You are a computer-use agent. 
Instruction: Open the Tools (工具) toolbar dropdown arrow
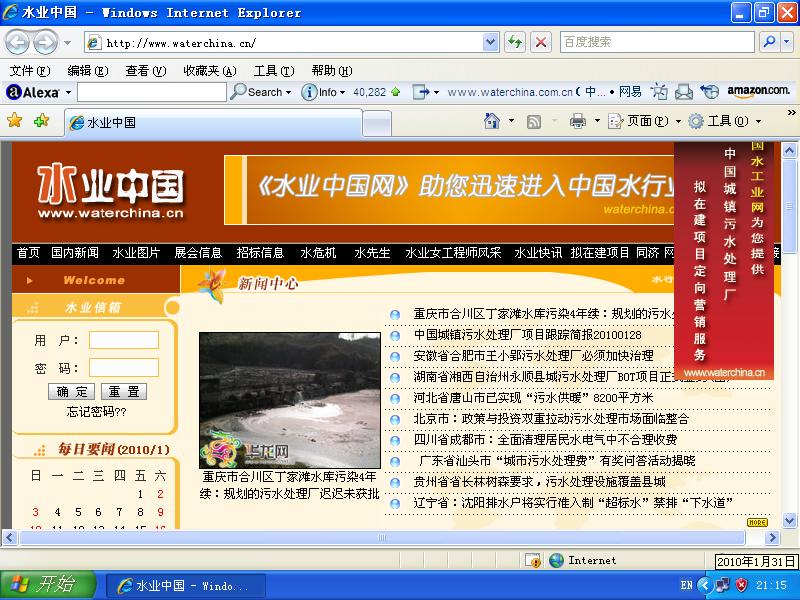pos(759,121)
